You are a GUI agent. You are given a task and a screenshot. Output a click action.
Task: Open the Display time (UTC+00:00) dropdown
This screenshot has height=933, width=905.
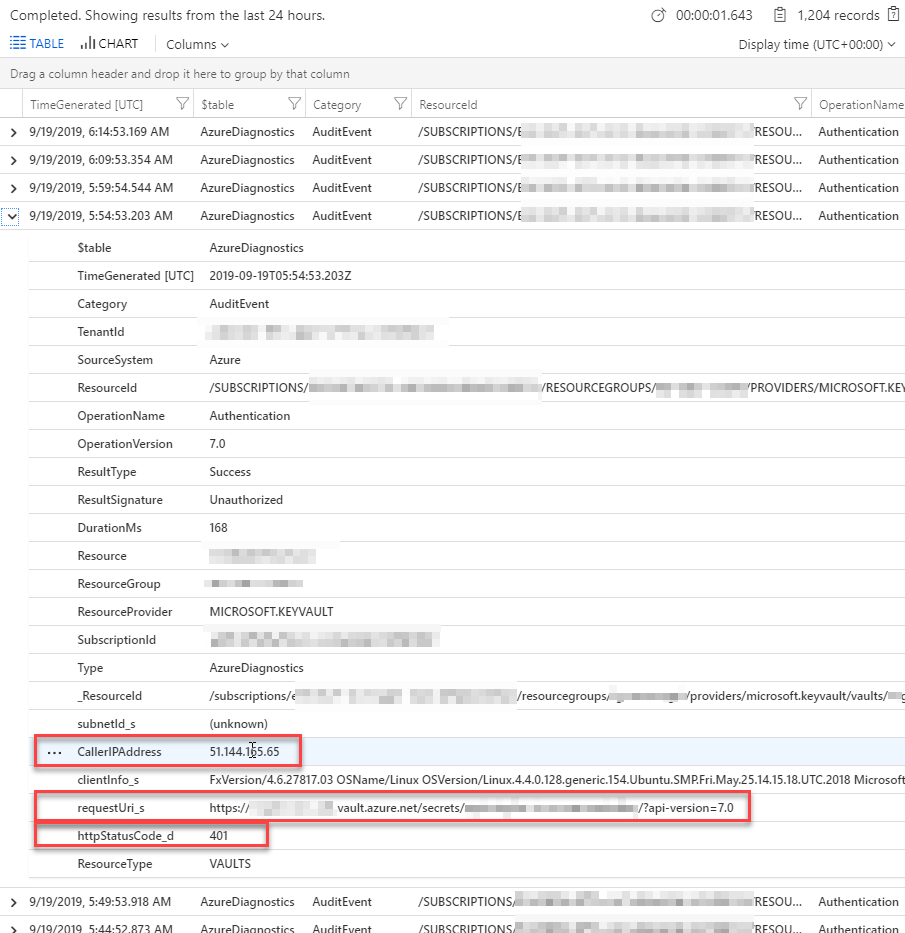click(817, 44)
